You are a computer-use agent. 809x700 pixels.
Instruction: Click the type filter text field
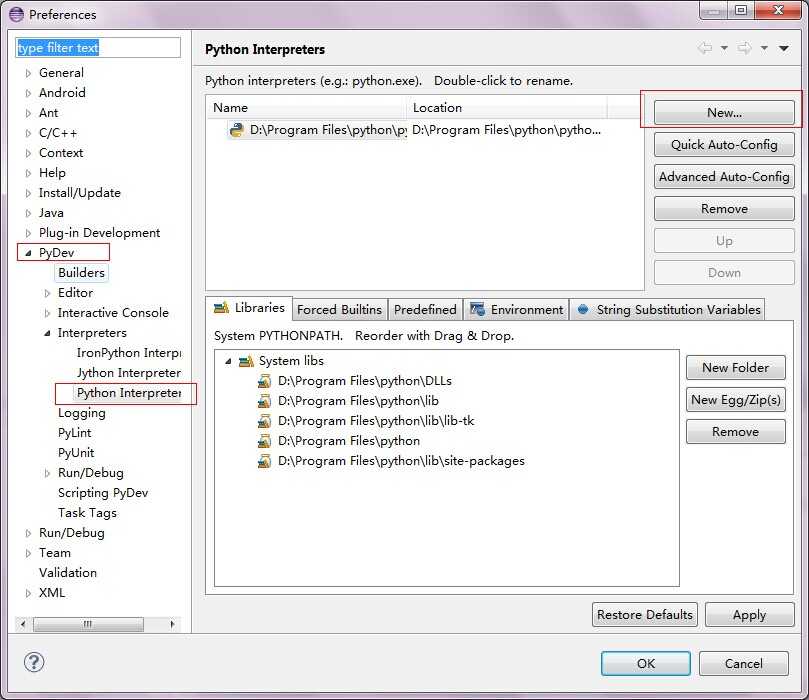(98, 47)
